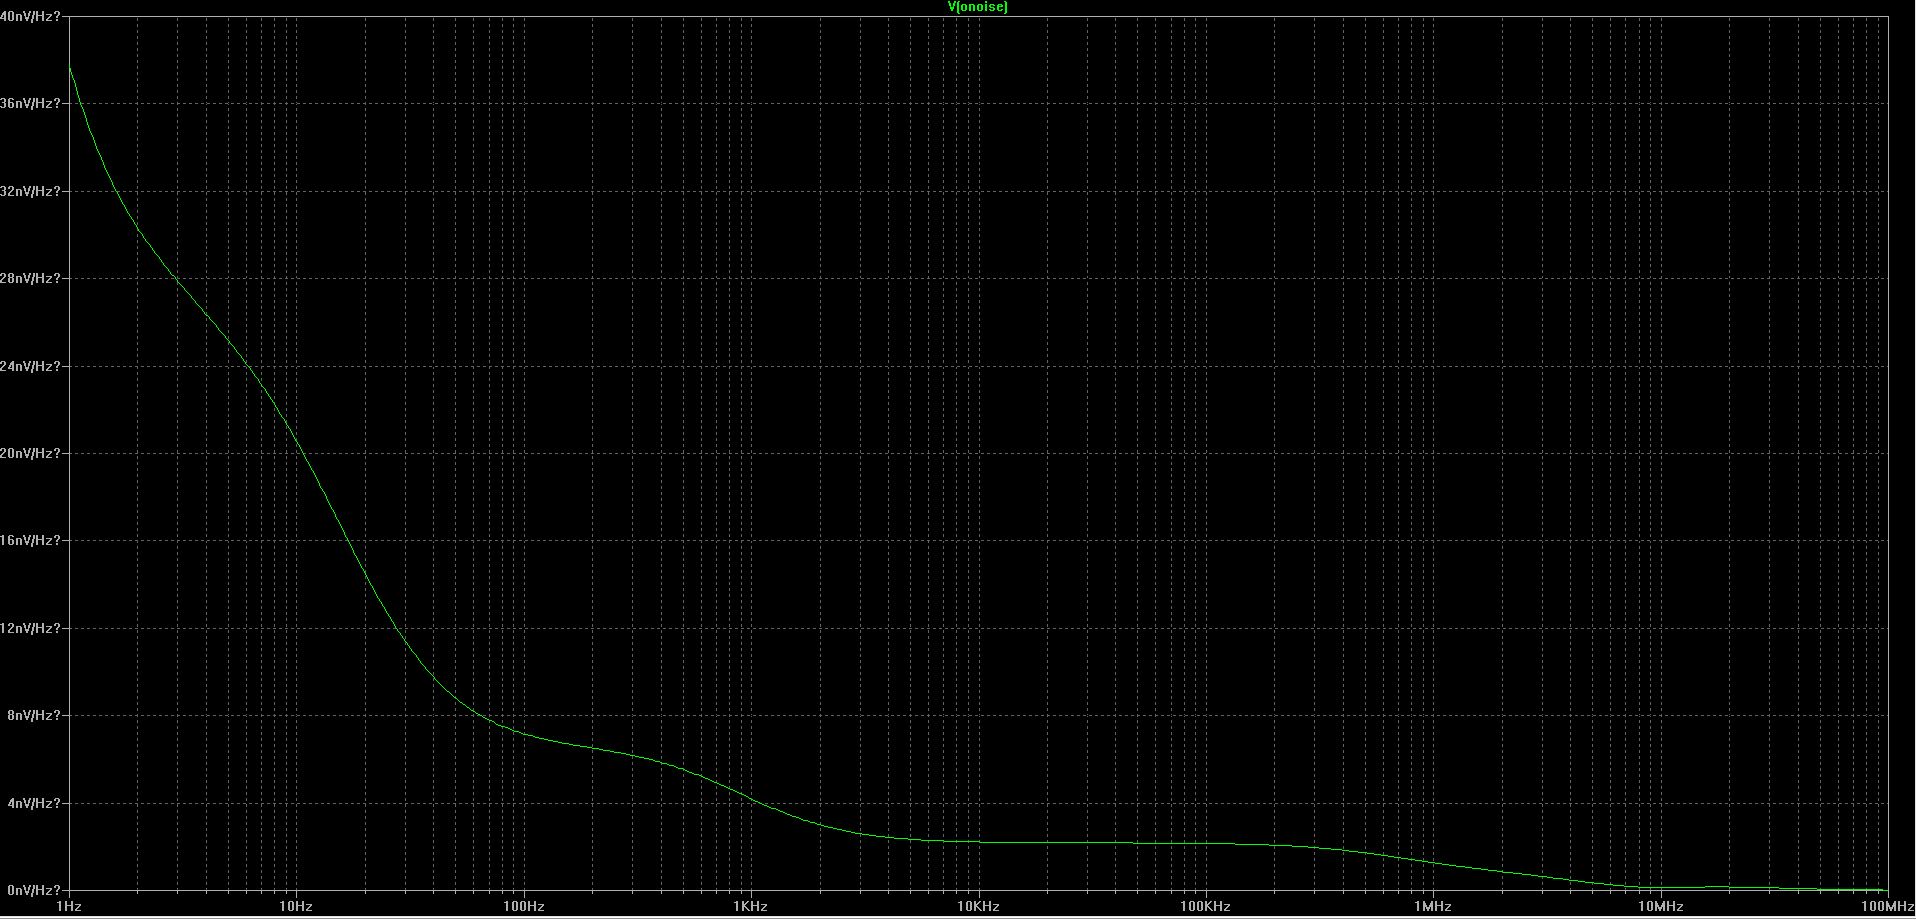The height and width of the screenshot is (920, 1916).
Task: Click the 24nV/Hz axis label
Action: (x=29, y=366)
